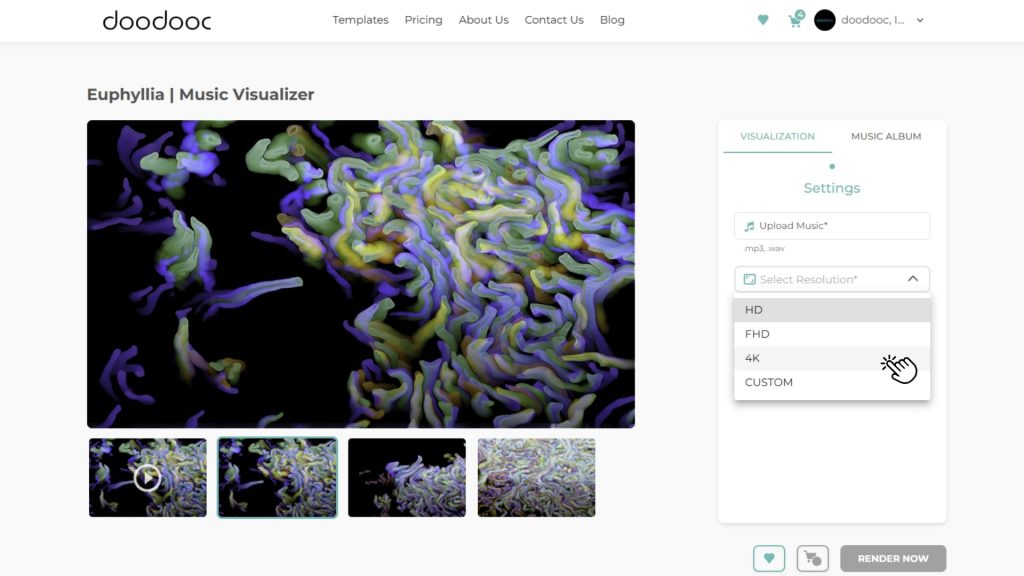The width and height of the screenshot is (1024, 576).
Task: Expand the account menu chevron
Action: [x=920, y=20]
